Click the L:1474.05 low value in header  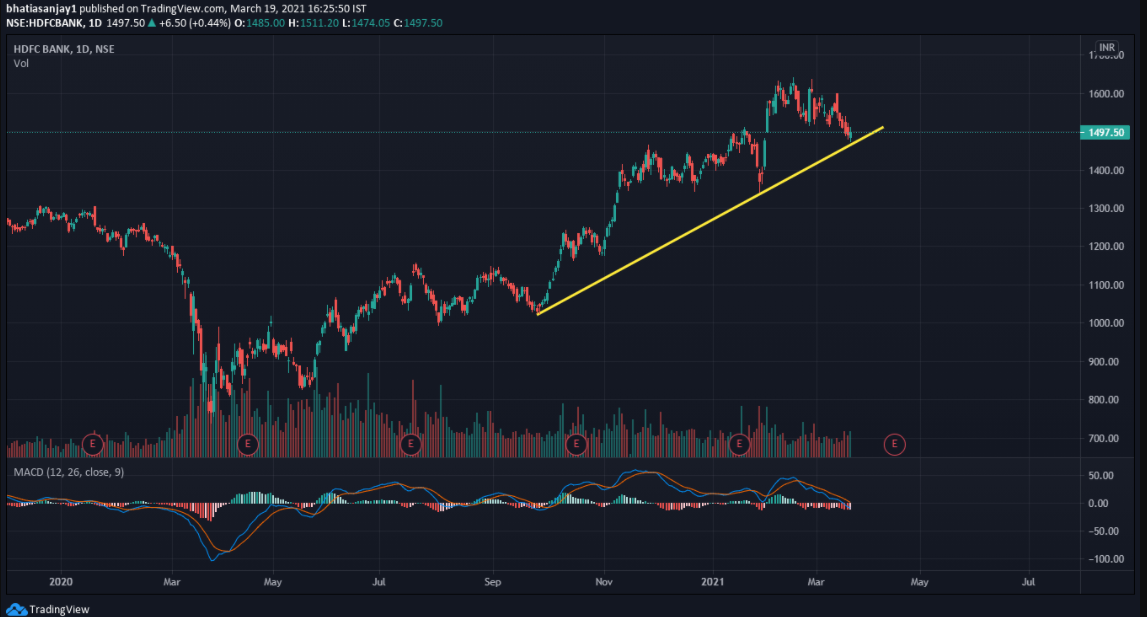[x=366, y=23]
